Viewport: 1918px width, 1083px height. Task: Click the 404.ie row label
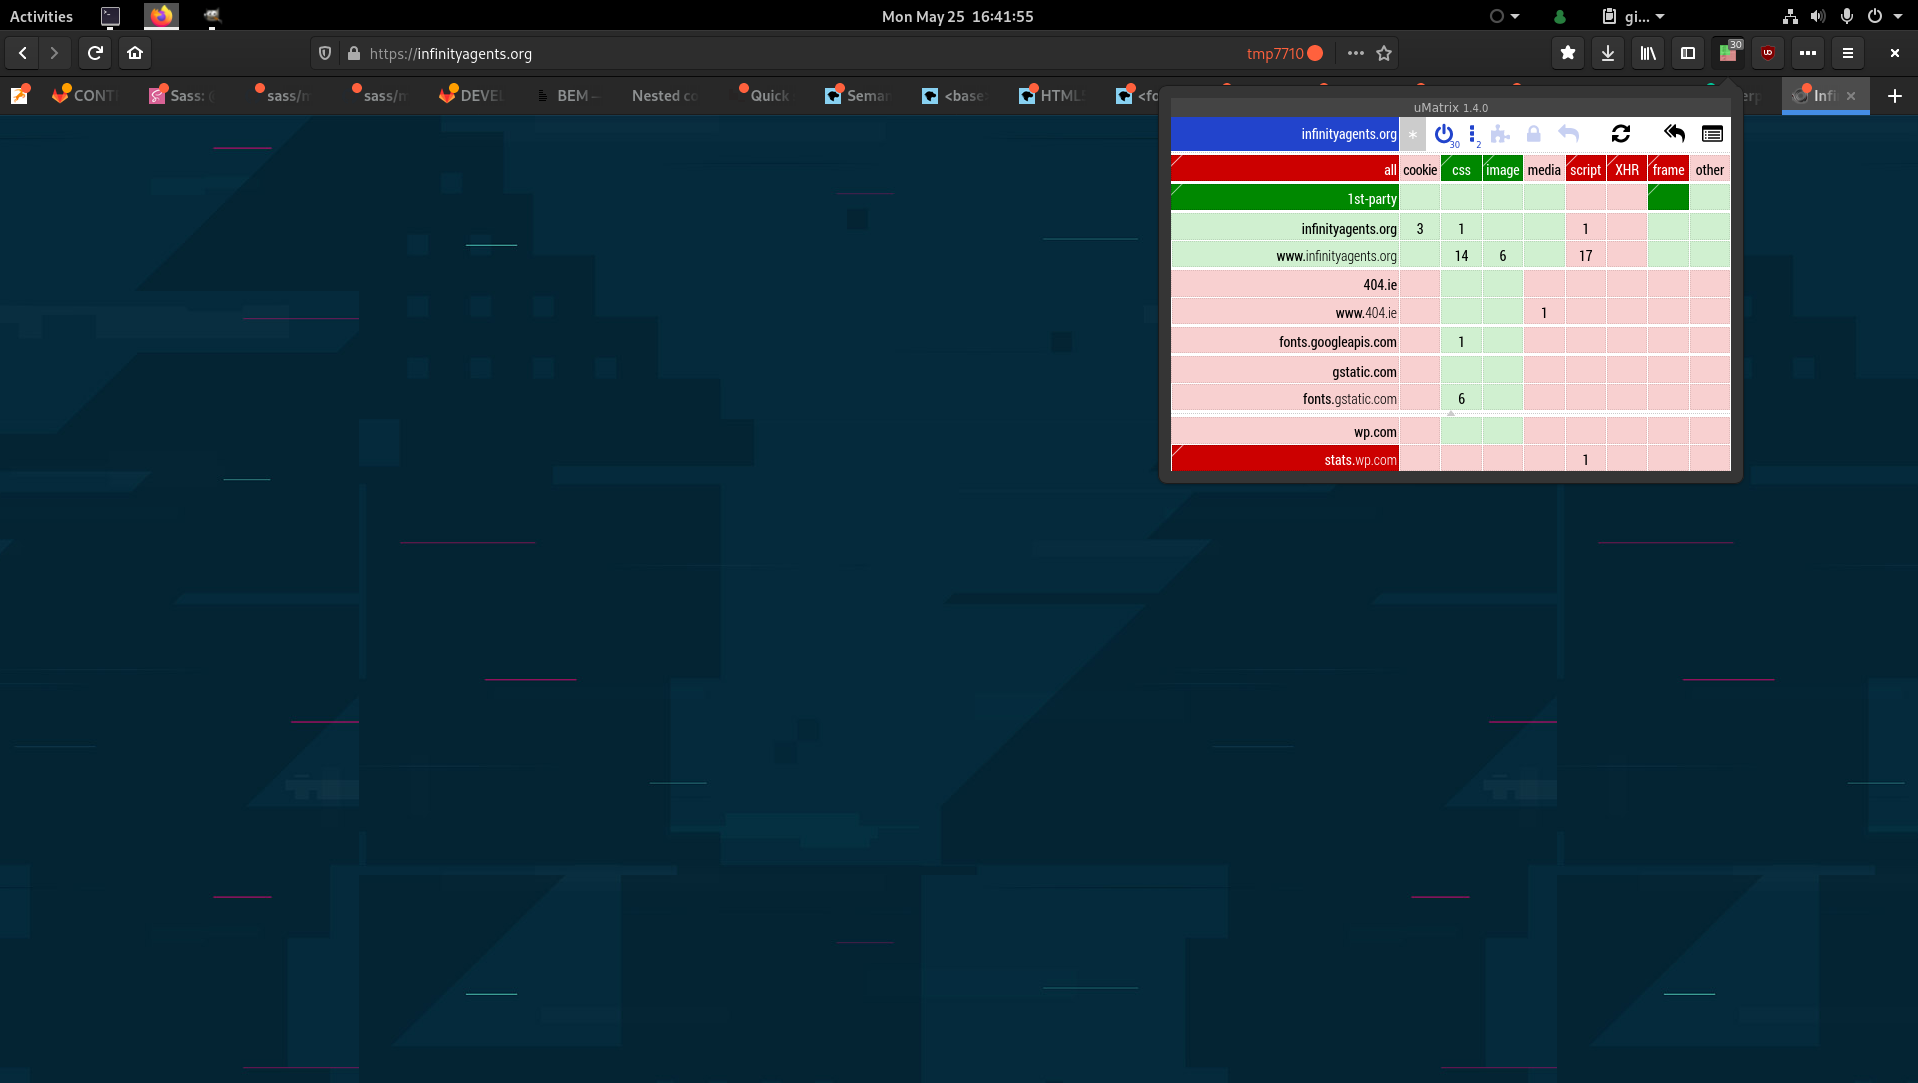[x=1285, y=285]
